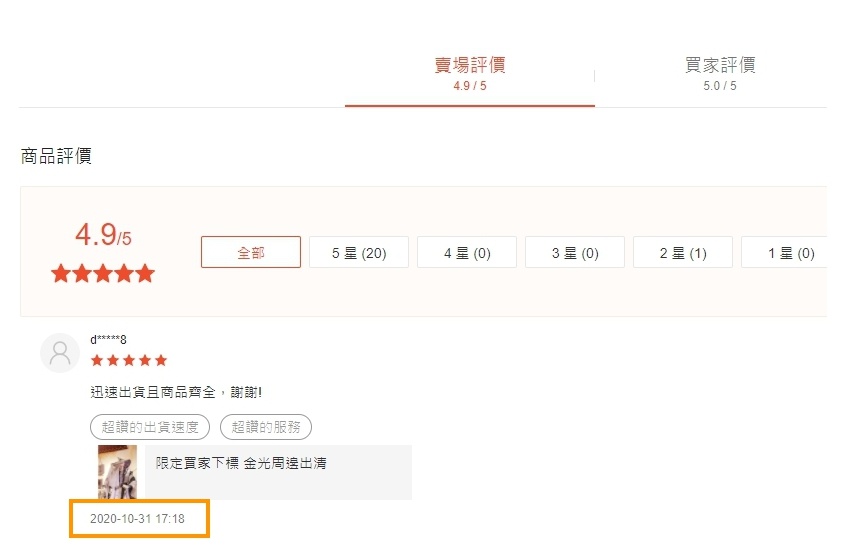Open the reviewed product thumbnail image

[x=117, y=472]
